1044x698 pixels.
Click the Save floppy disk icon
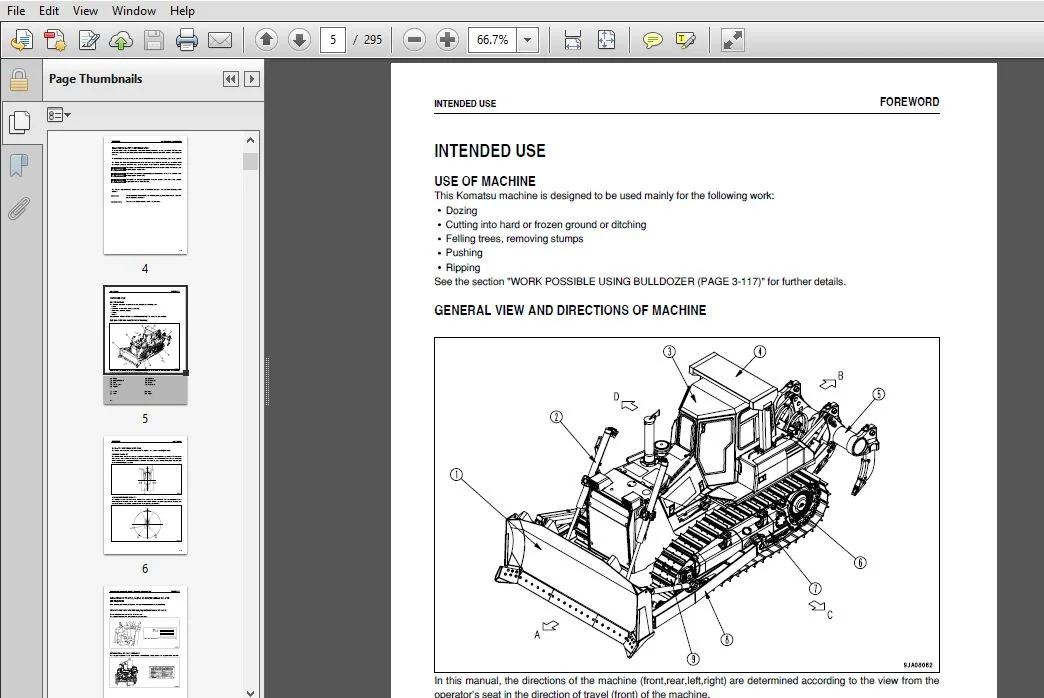point(154,40)
